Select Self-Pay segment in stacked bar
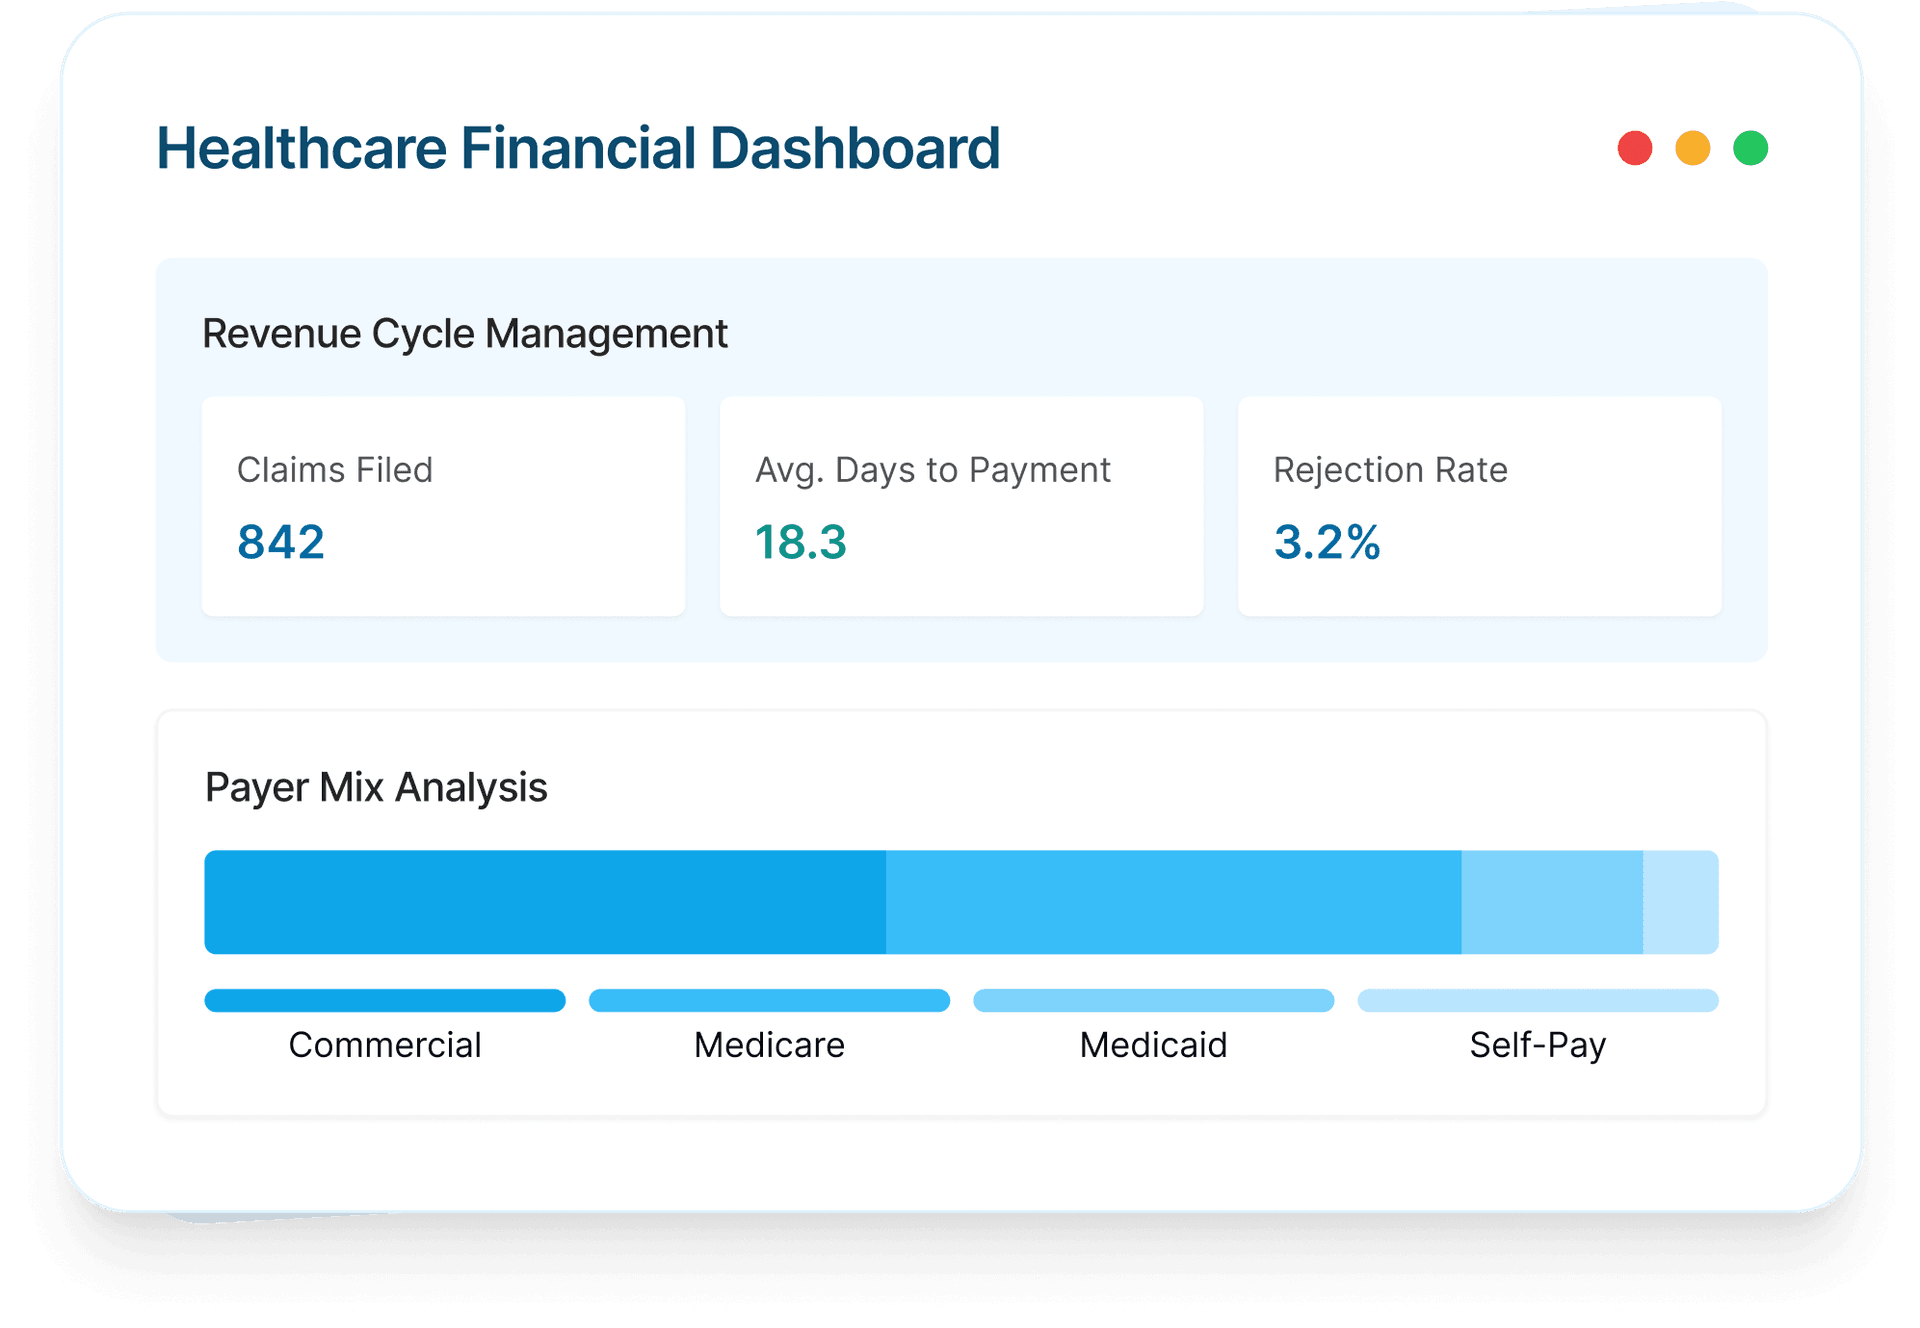 pyautogui.click(x=1680, y=902)
